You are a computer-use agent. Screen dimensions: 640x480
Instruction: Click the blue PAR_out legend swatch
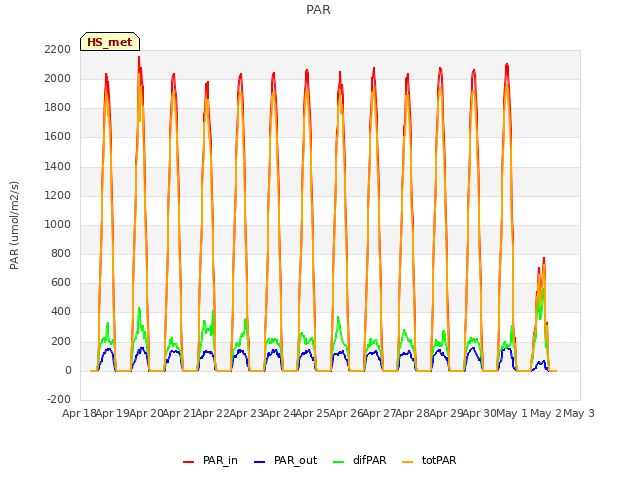pos(260,461)
